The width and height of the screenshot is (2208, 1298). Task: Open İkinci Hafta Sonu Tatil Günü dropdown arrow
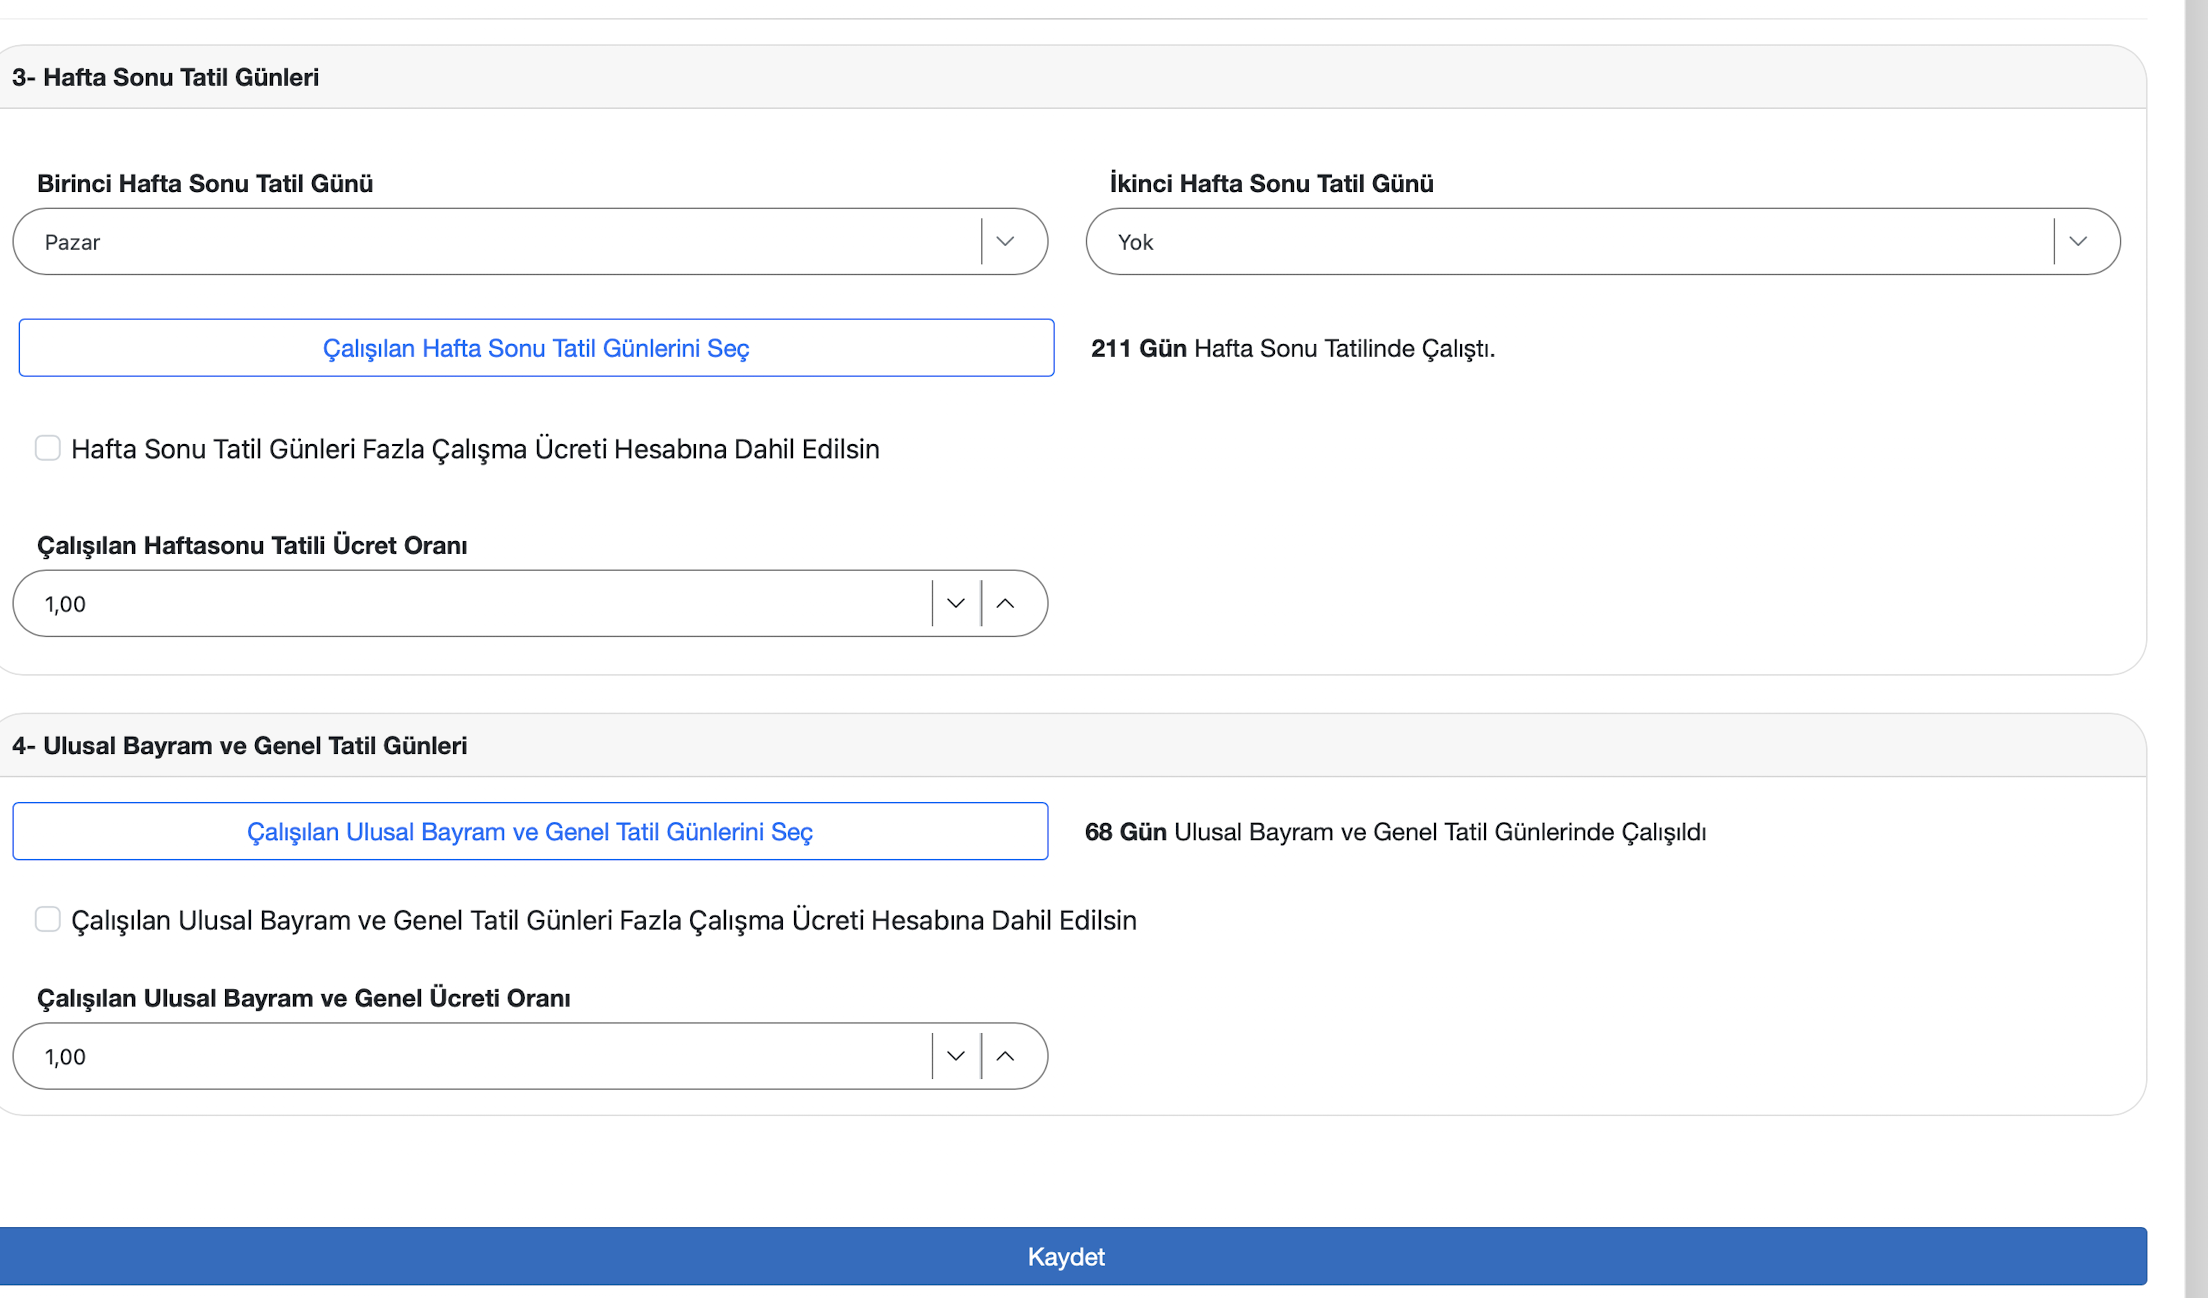pos(2078,242)
